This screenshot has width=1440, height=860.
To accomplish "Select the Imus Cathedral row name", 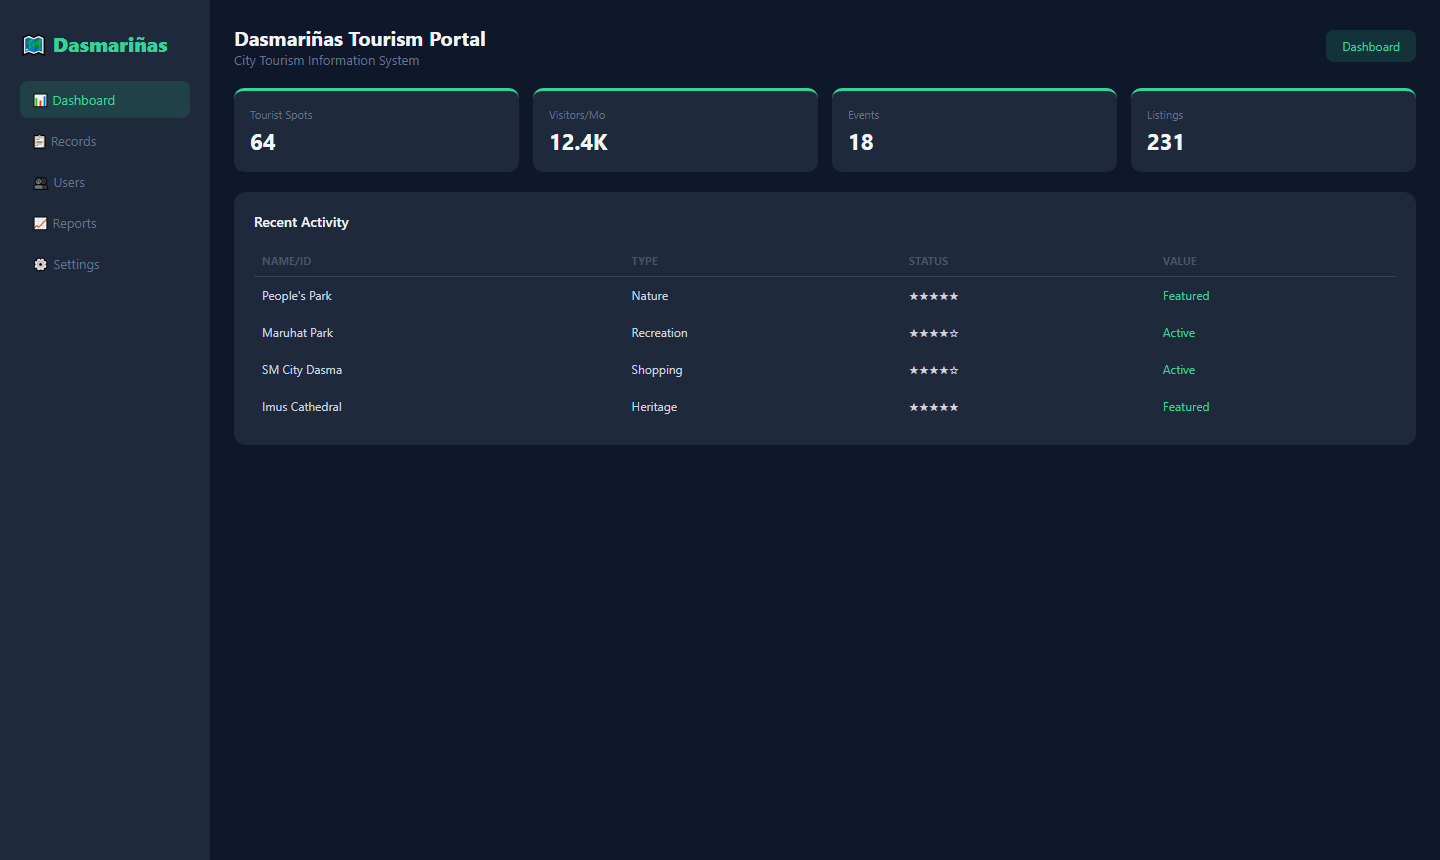I will click(x=302, y=407).
